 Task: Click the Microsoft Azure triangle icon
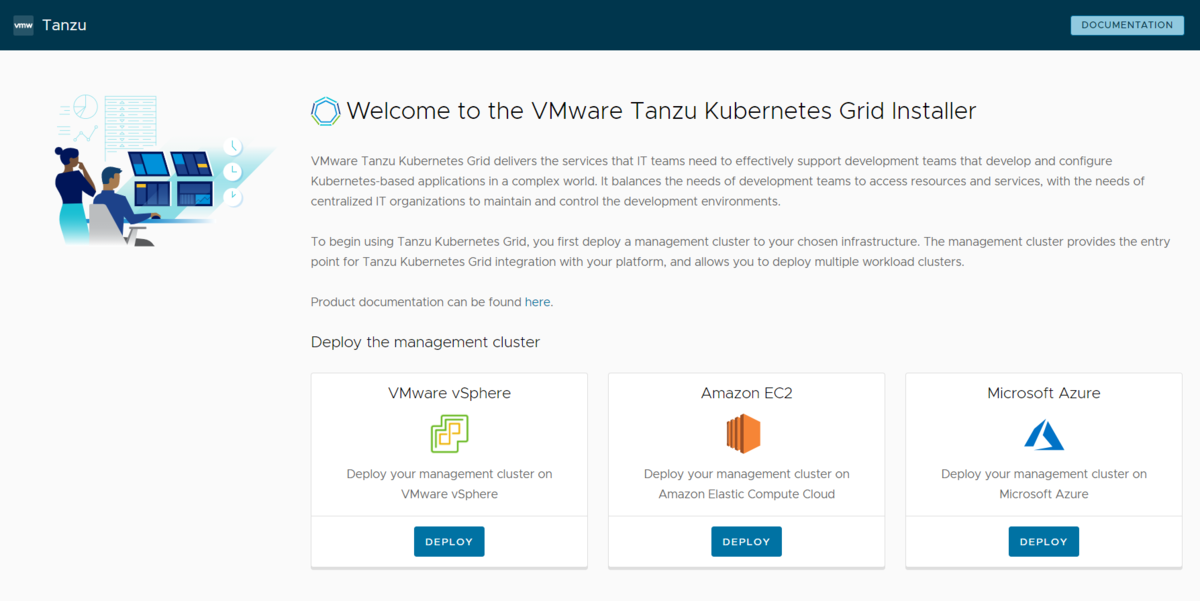pyautogui.click(x=1044, y=435)
